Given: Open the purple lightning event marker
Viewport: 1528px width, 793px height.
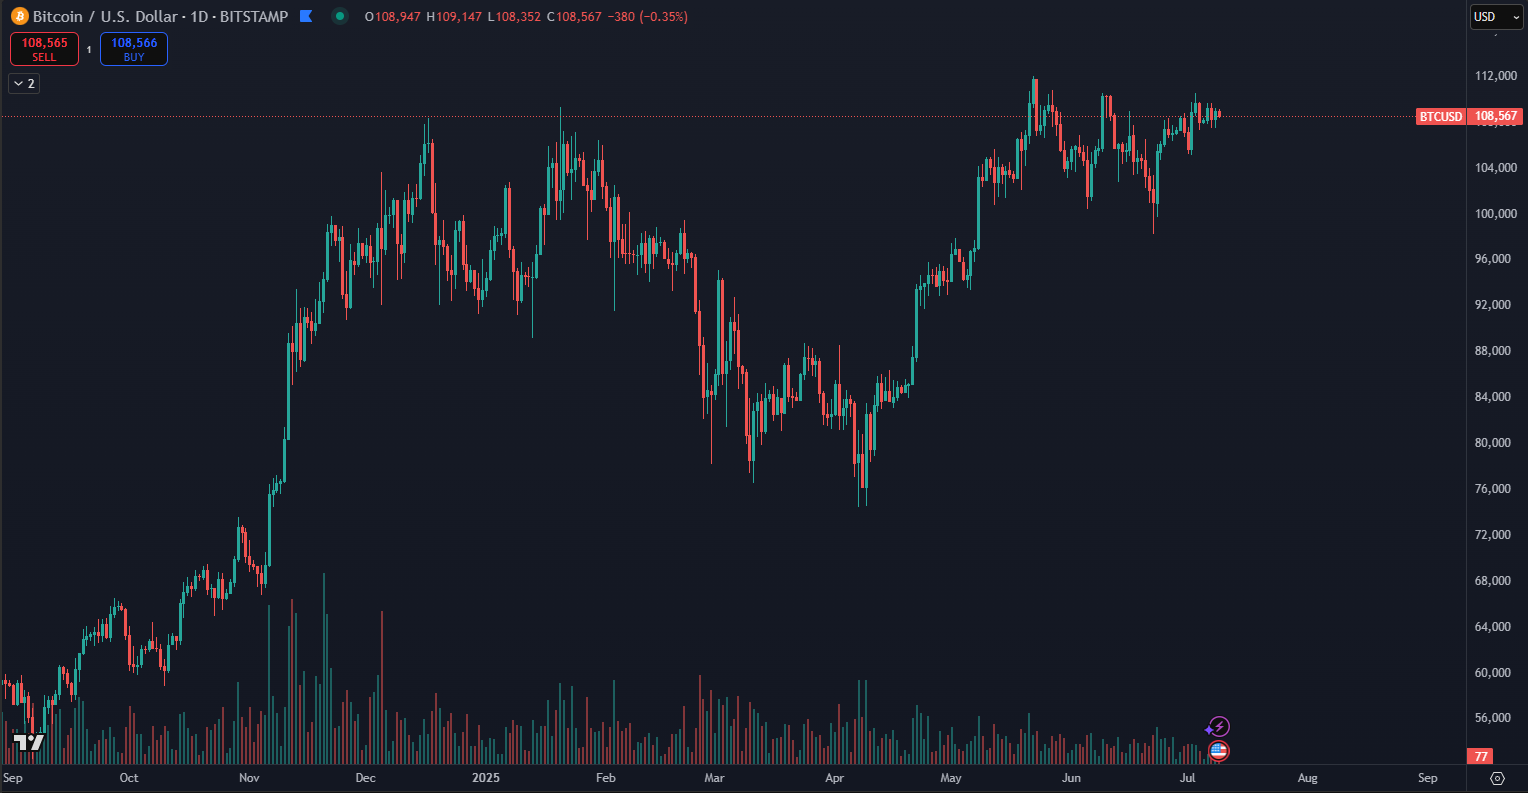Looking at the screenshot, I should 1218,727.
